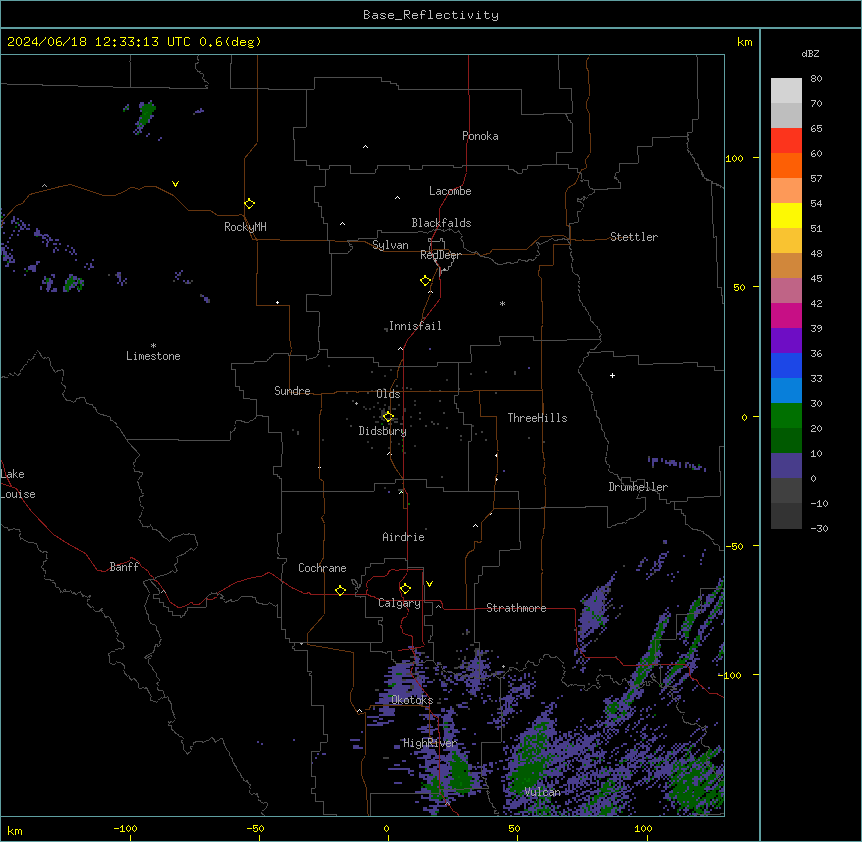Click the km unit label at bottom left
The height and width of the screenshot is (842, 862).
pyautogui.click(x=15, y=830)
